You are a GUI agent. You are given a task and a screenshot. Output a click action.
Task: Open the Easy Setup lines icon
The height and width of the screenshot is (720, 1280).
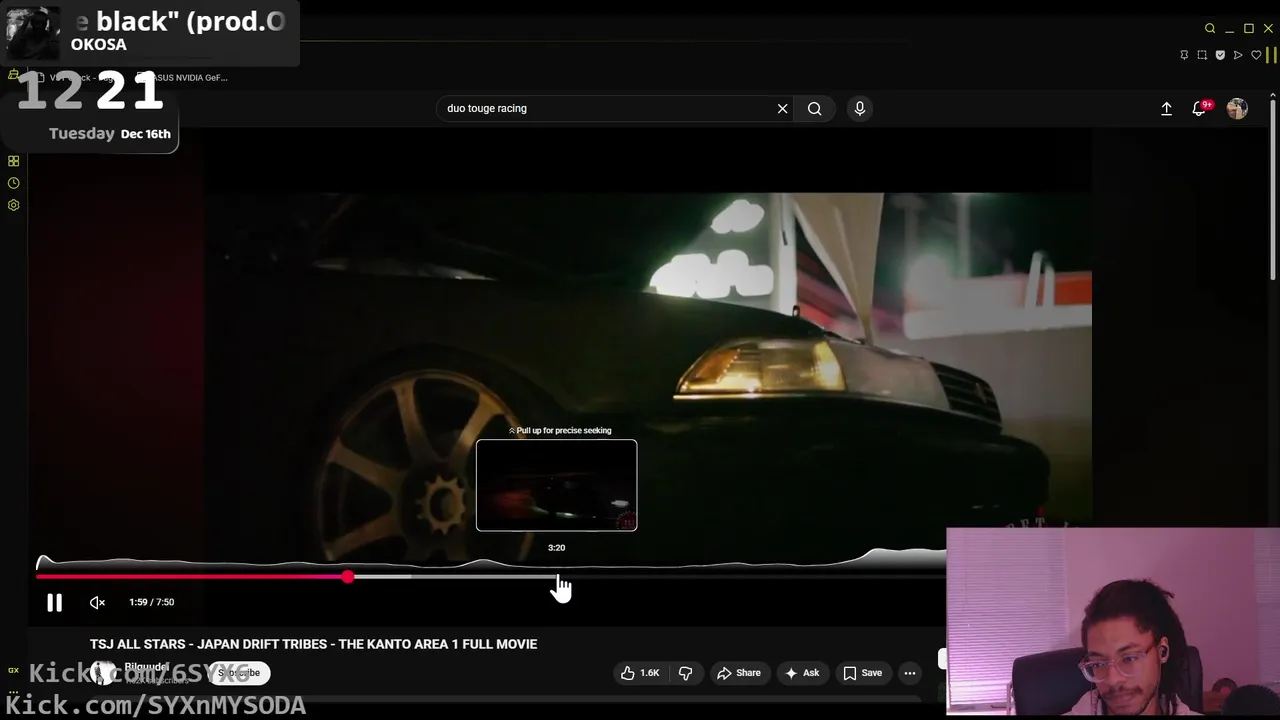[1272, 55]
